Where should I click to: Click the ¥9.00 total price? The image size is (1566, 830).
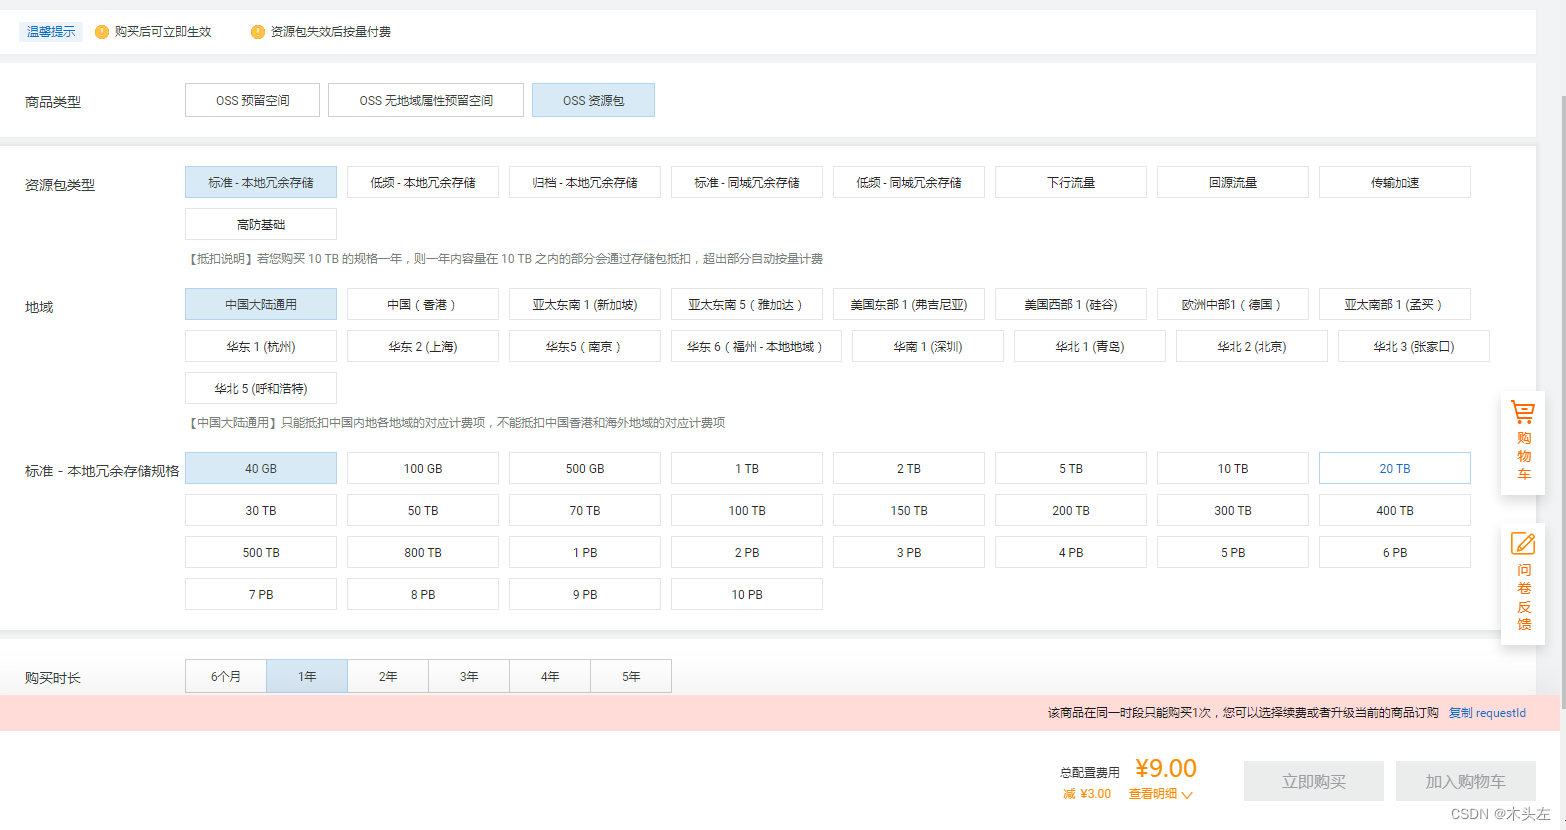pyautogui.click(x=1166, y=768)
